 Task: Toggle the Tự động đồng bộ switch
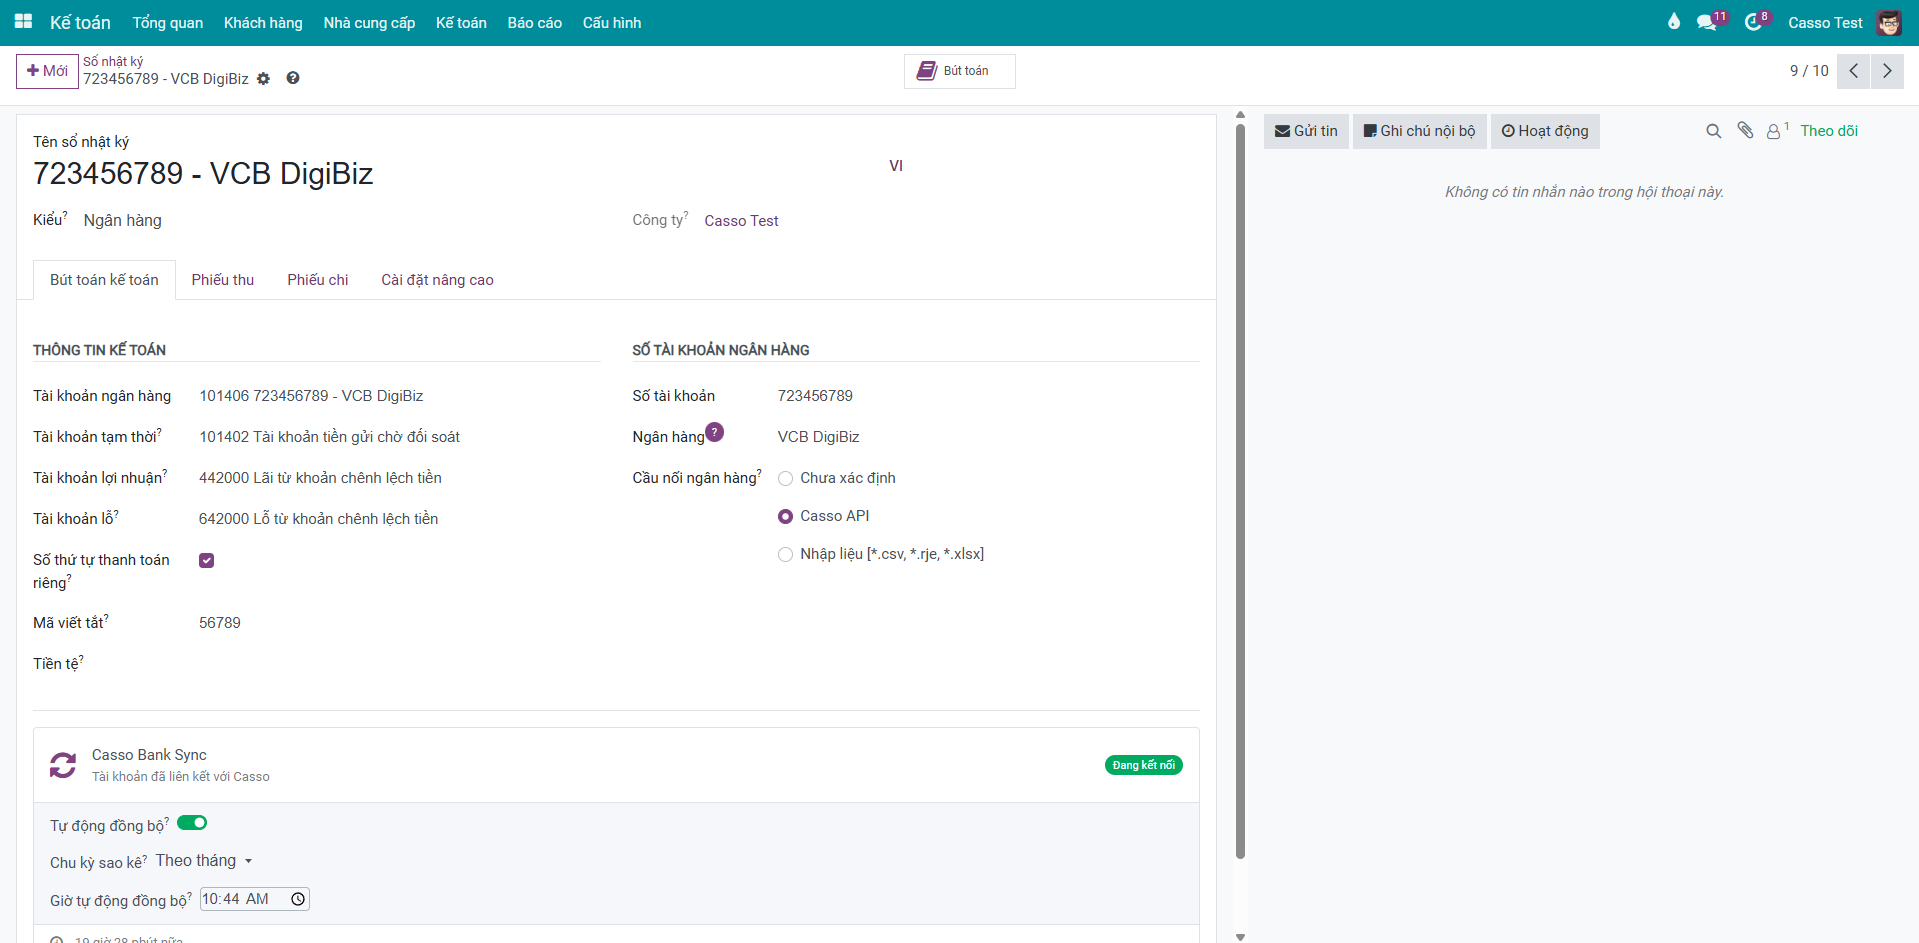point(192,823)
